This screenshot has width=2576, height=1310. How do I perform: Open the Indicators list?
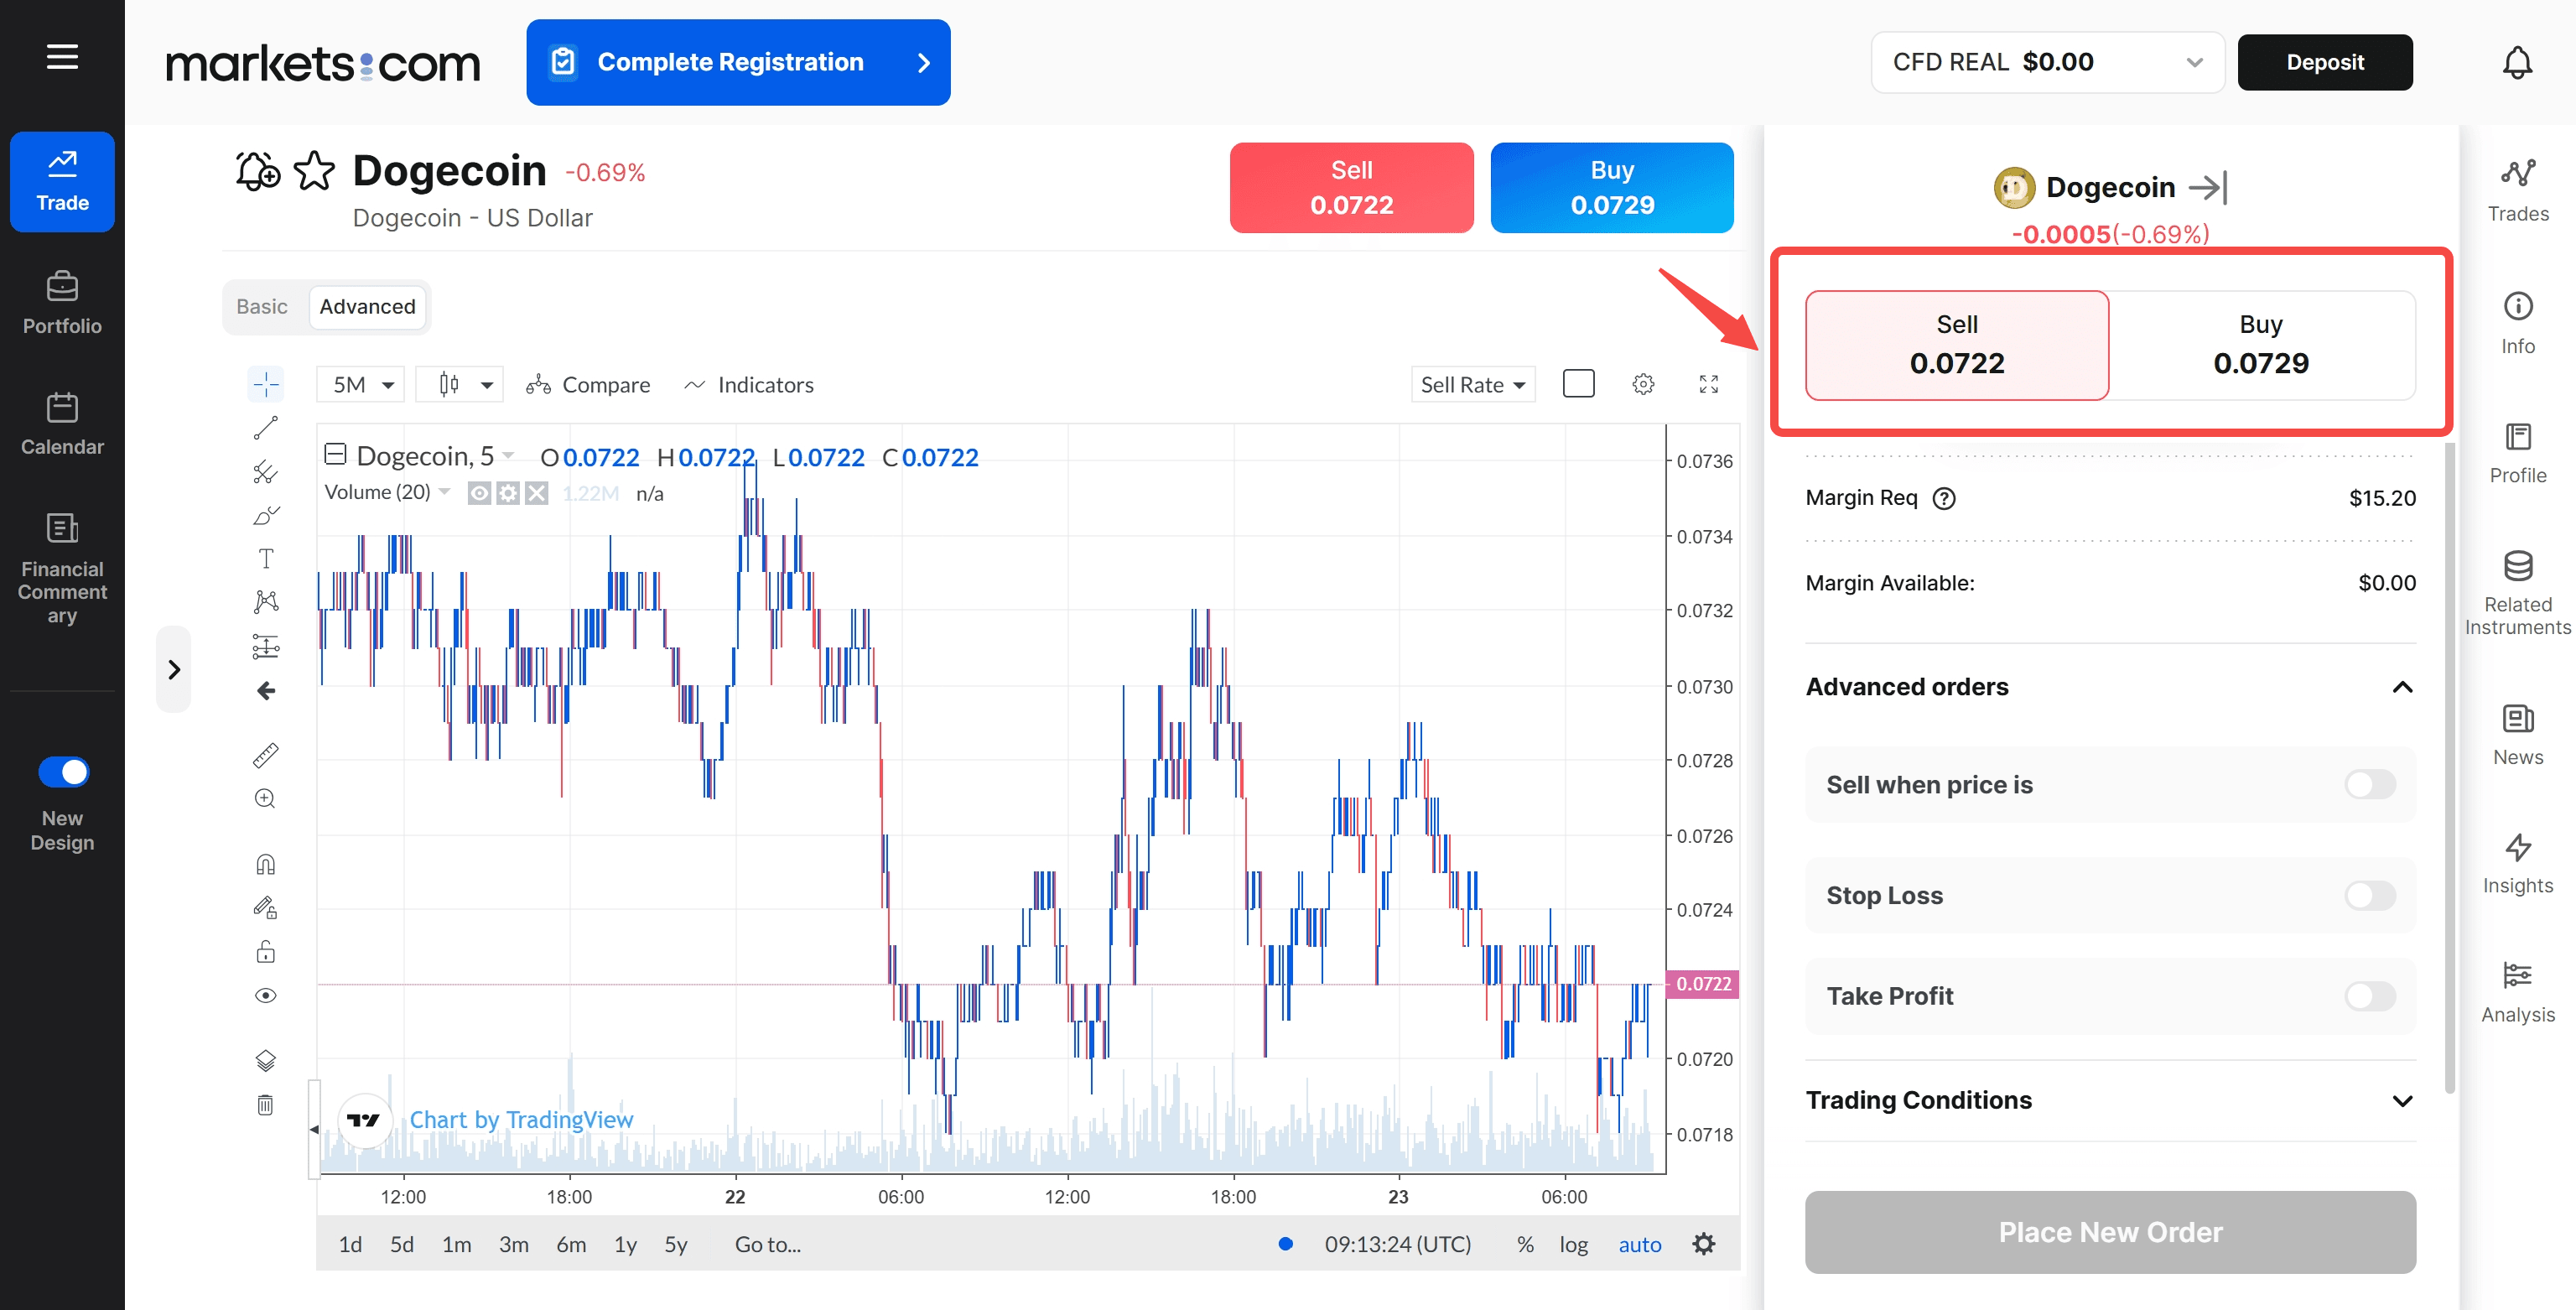point(749,385)
